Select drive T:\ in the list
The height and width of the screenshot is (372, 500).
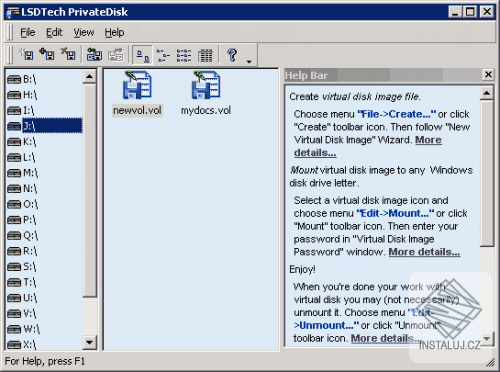22,282
